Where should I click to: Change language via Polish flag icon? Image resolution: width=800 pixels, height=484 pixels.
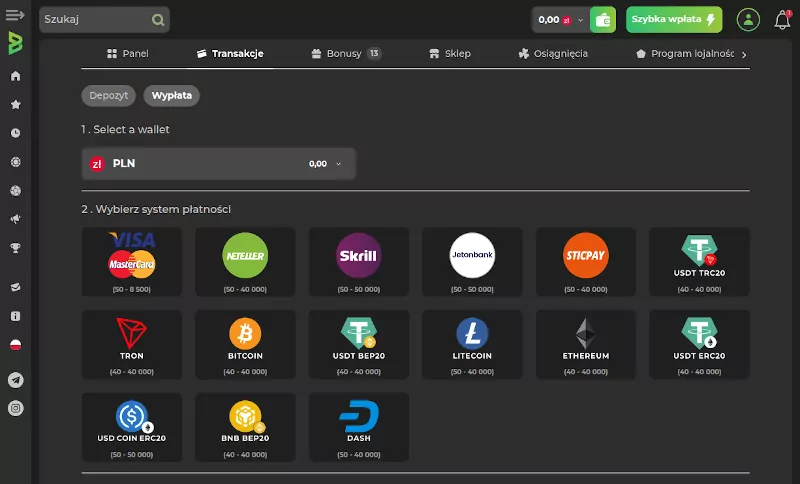(x=15, y=345)
